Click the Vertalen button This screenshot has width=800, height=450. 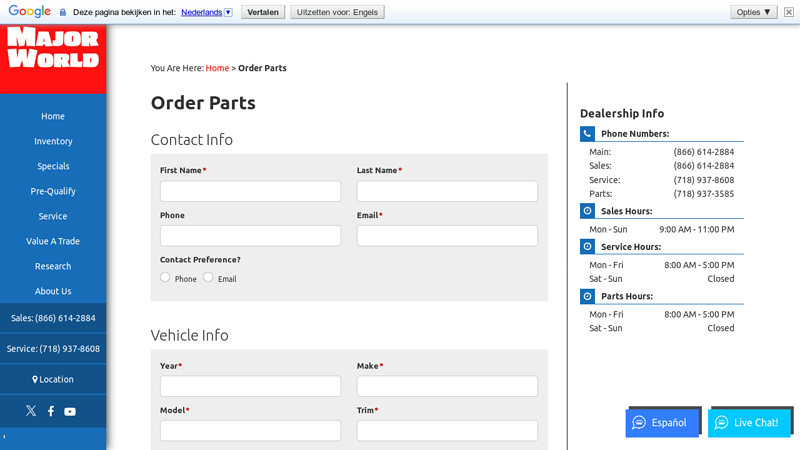(263, 12)
